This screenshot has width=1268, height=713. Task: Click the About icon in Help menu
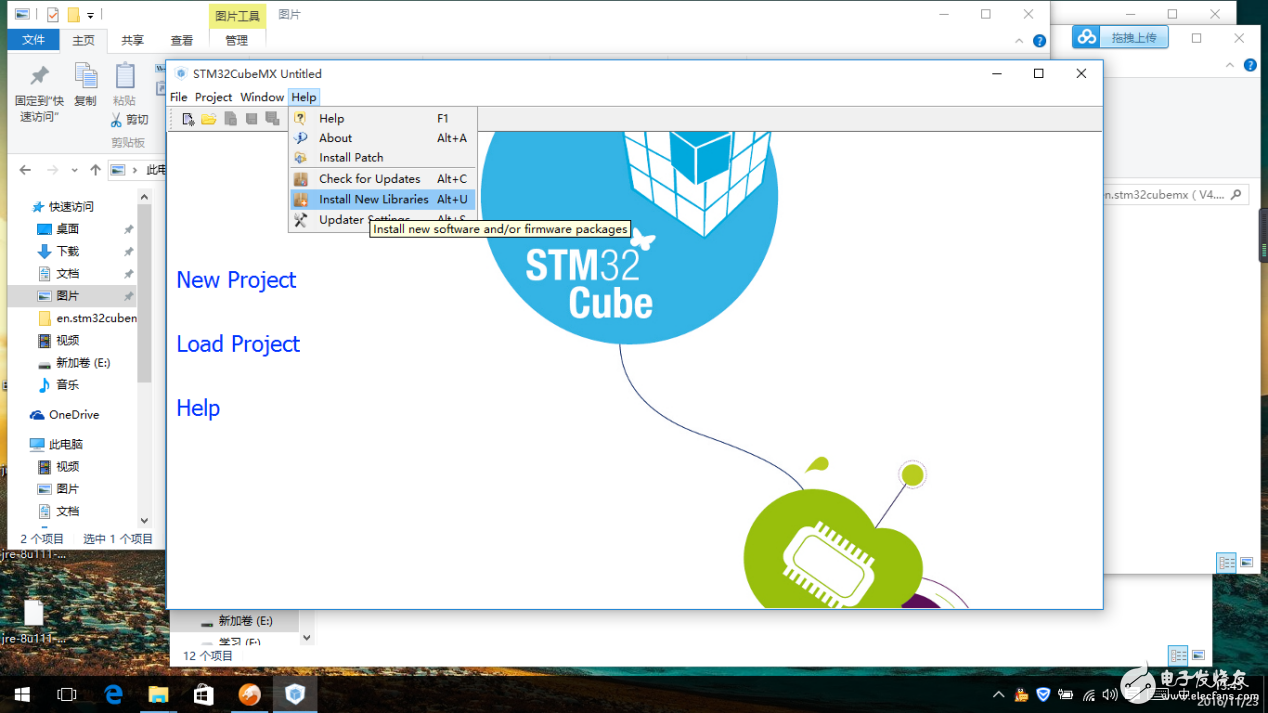coord(300,138)
